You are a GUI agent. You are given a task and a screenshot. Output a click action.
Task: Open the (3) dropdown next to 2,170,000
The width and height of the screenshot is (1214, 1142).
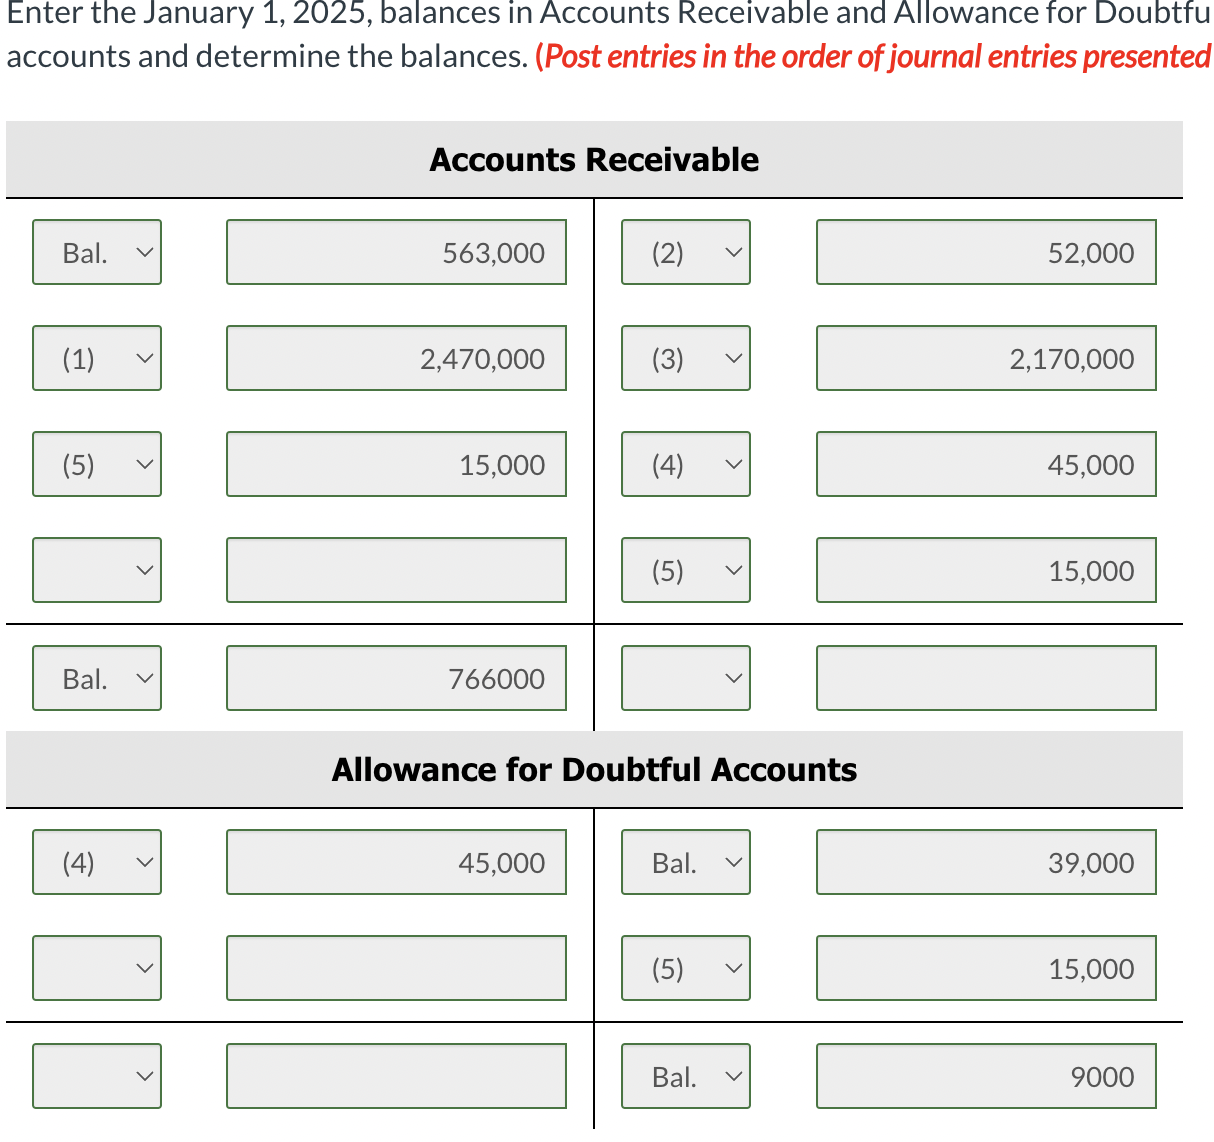point(685,357)
